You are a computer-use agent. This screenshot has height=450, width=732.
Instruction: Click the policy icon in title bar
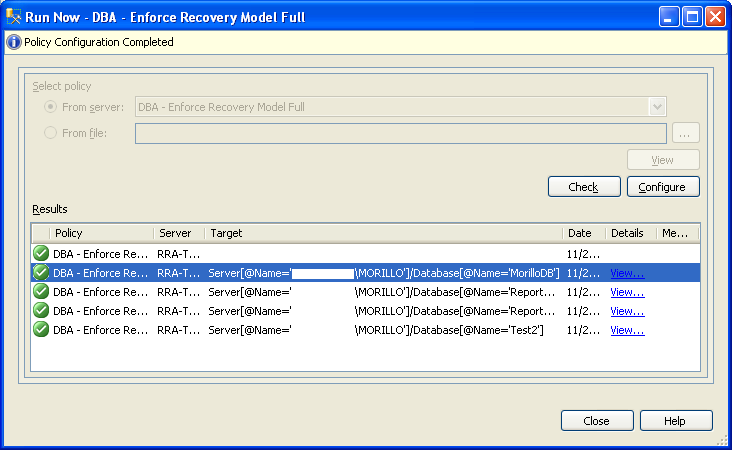click(x=14, y=17)
